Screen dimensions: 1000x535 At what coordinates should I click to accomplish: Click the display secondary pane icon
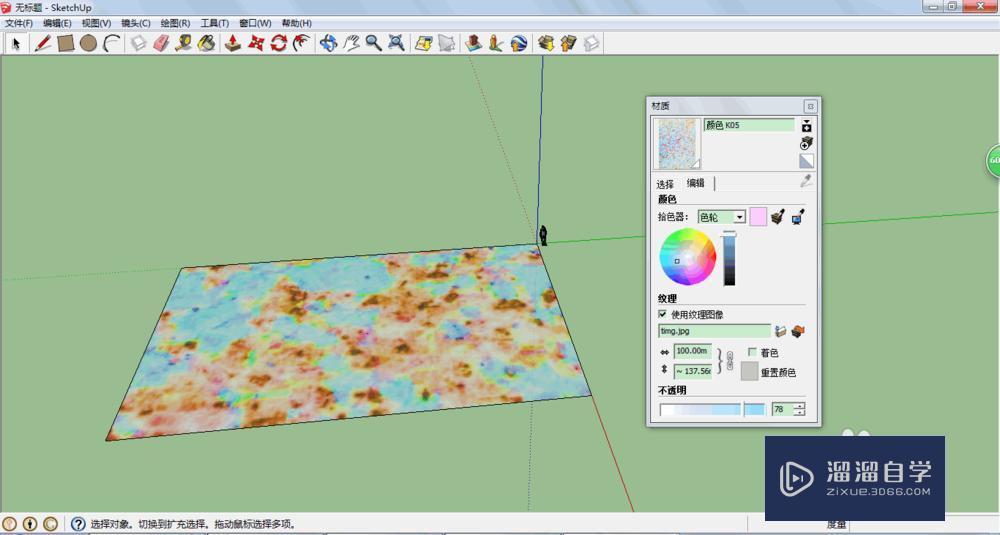click(807, 126)
